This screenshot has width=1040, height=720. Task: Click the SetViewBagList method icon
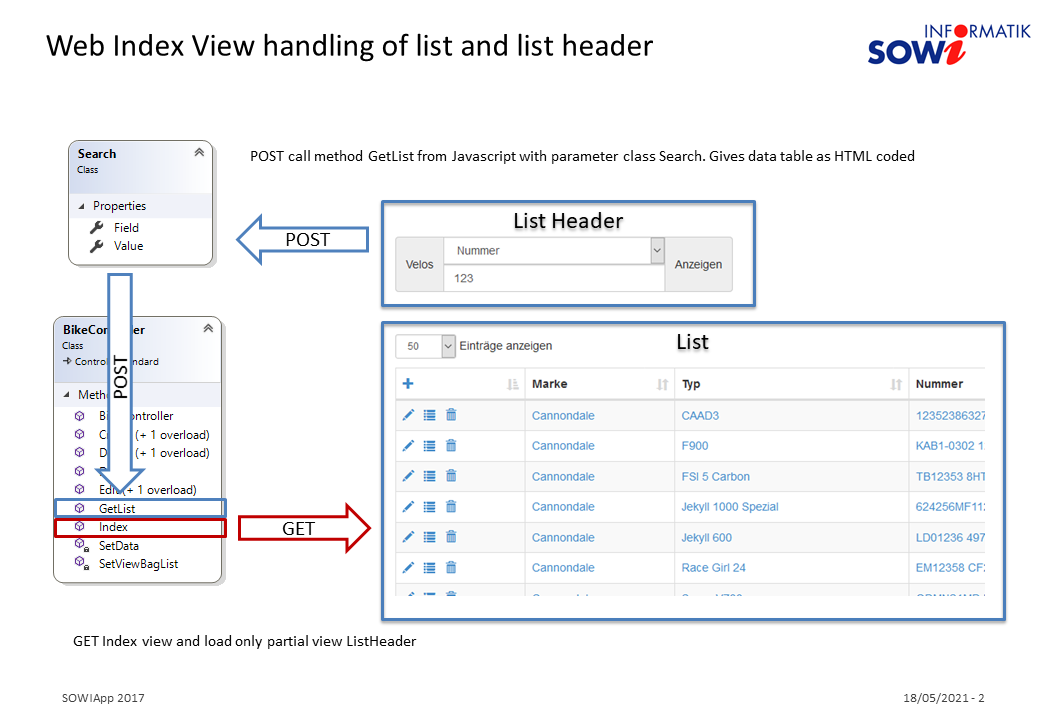tap(79, 564)
